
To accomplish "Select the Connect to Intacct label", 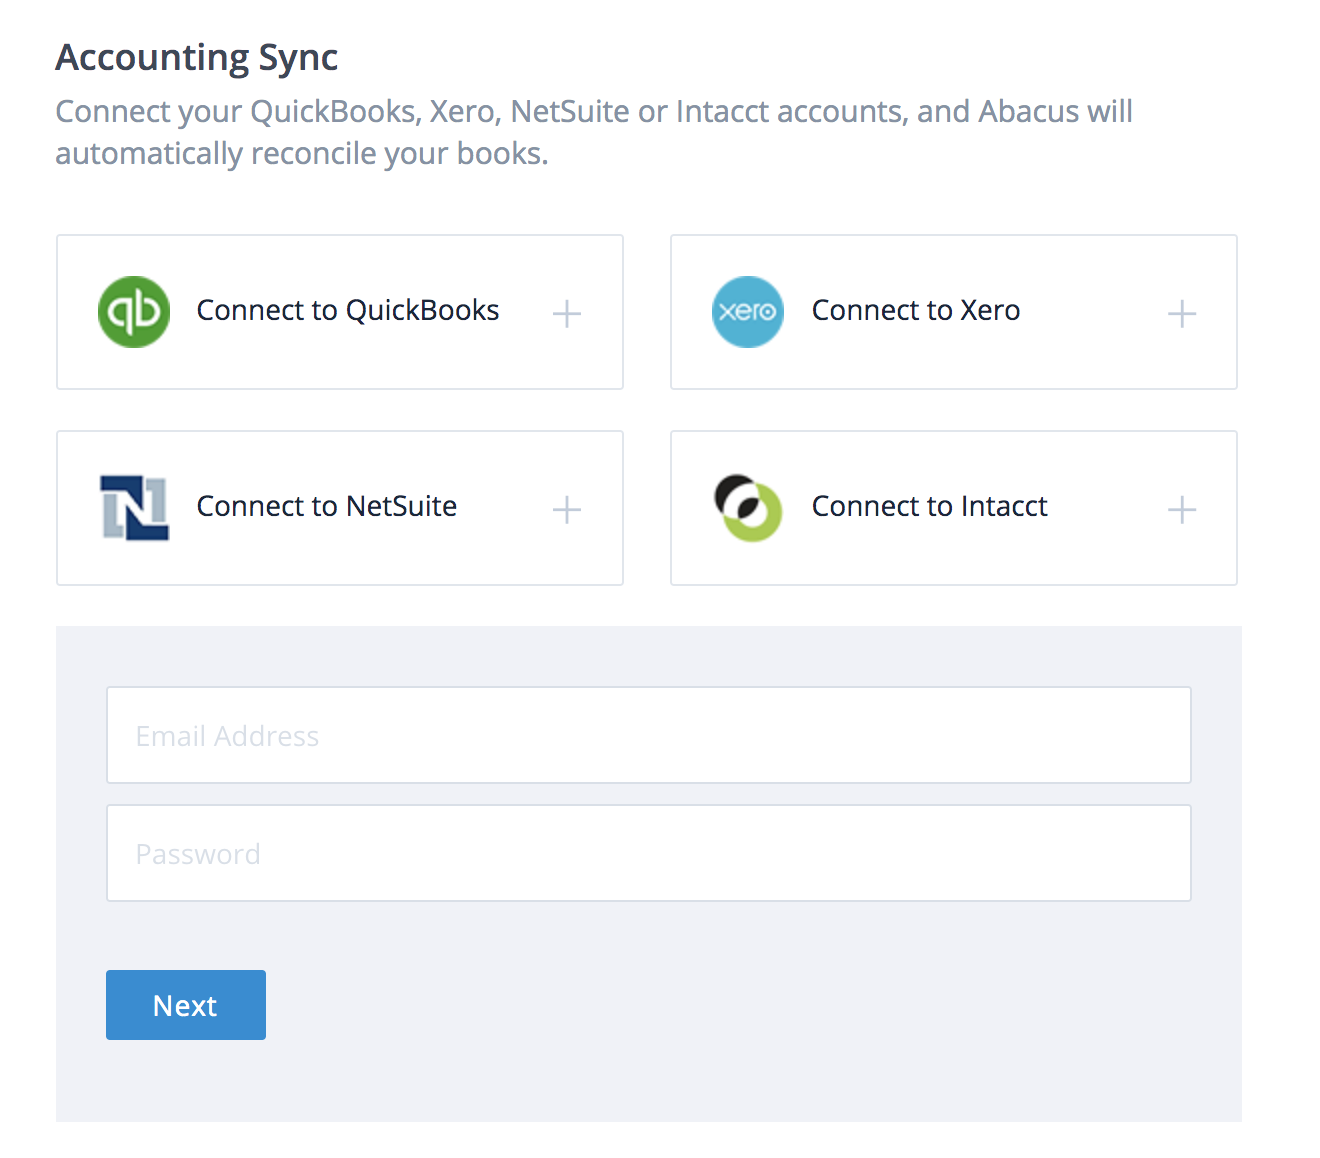I will [930, 506].
